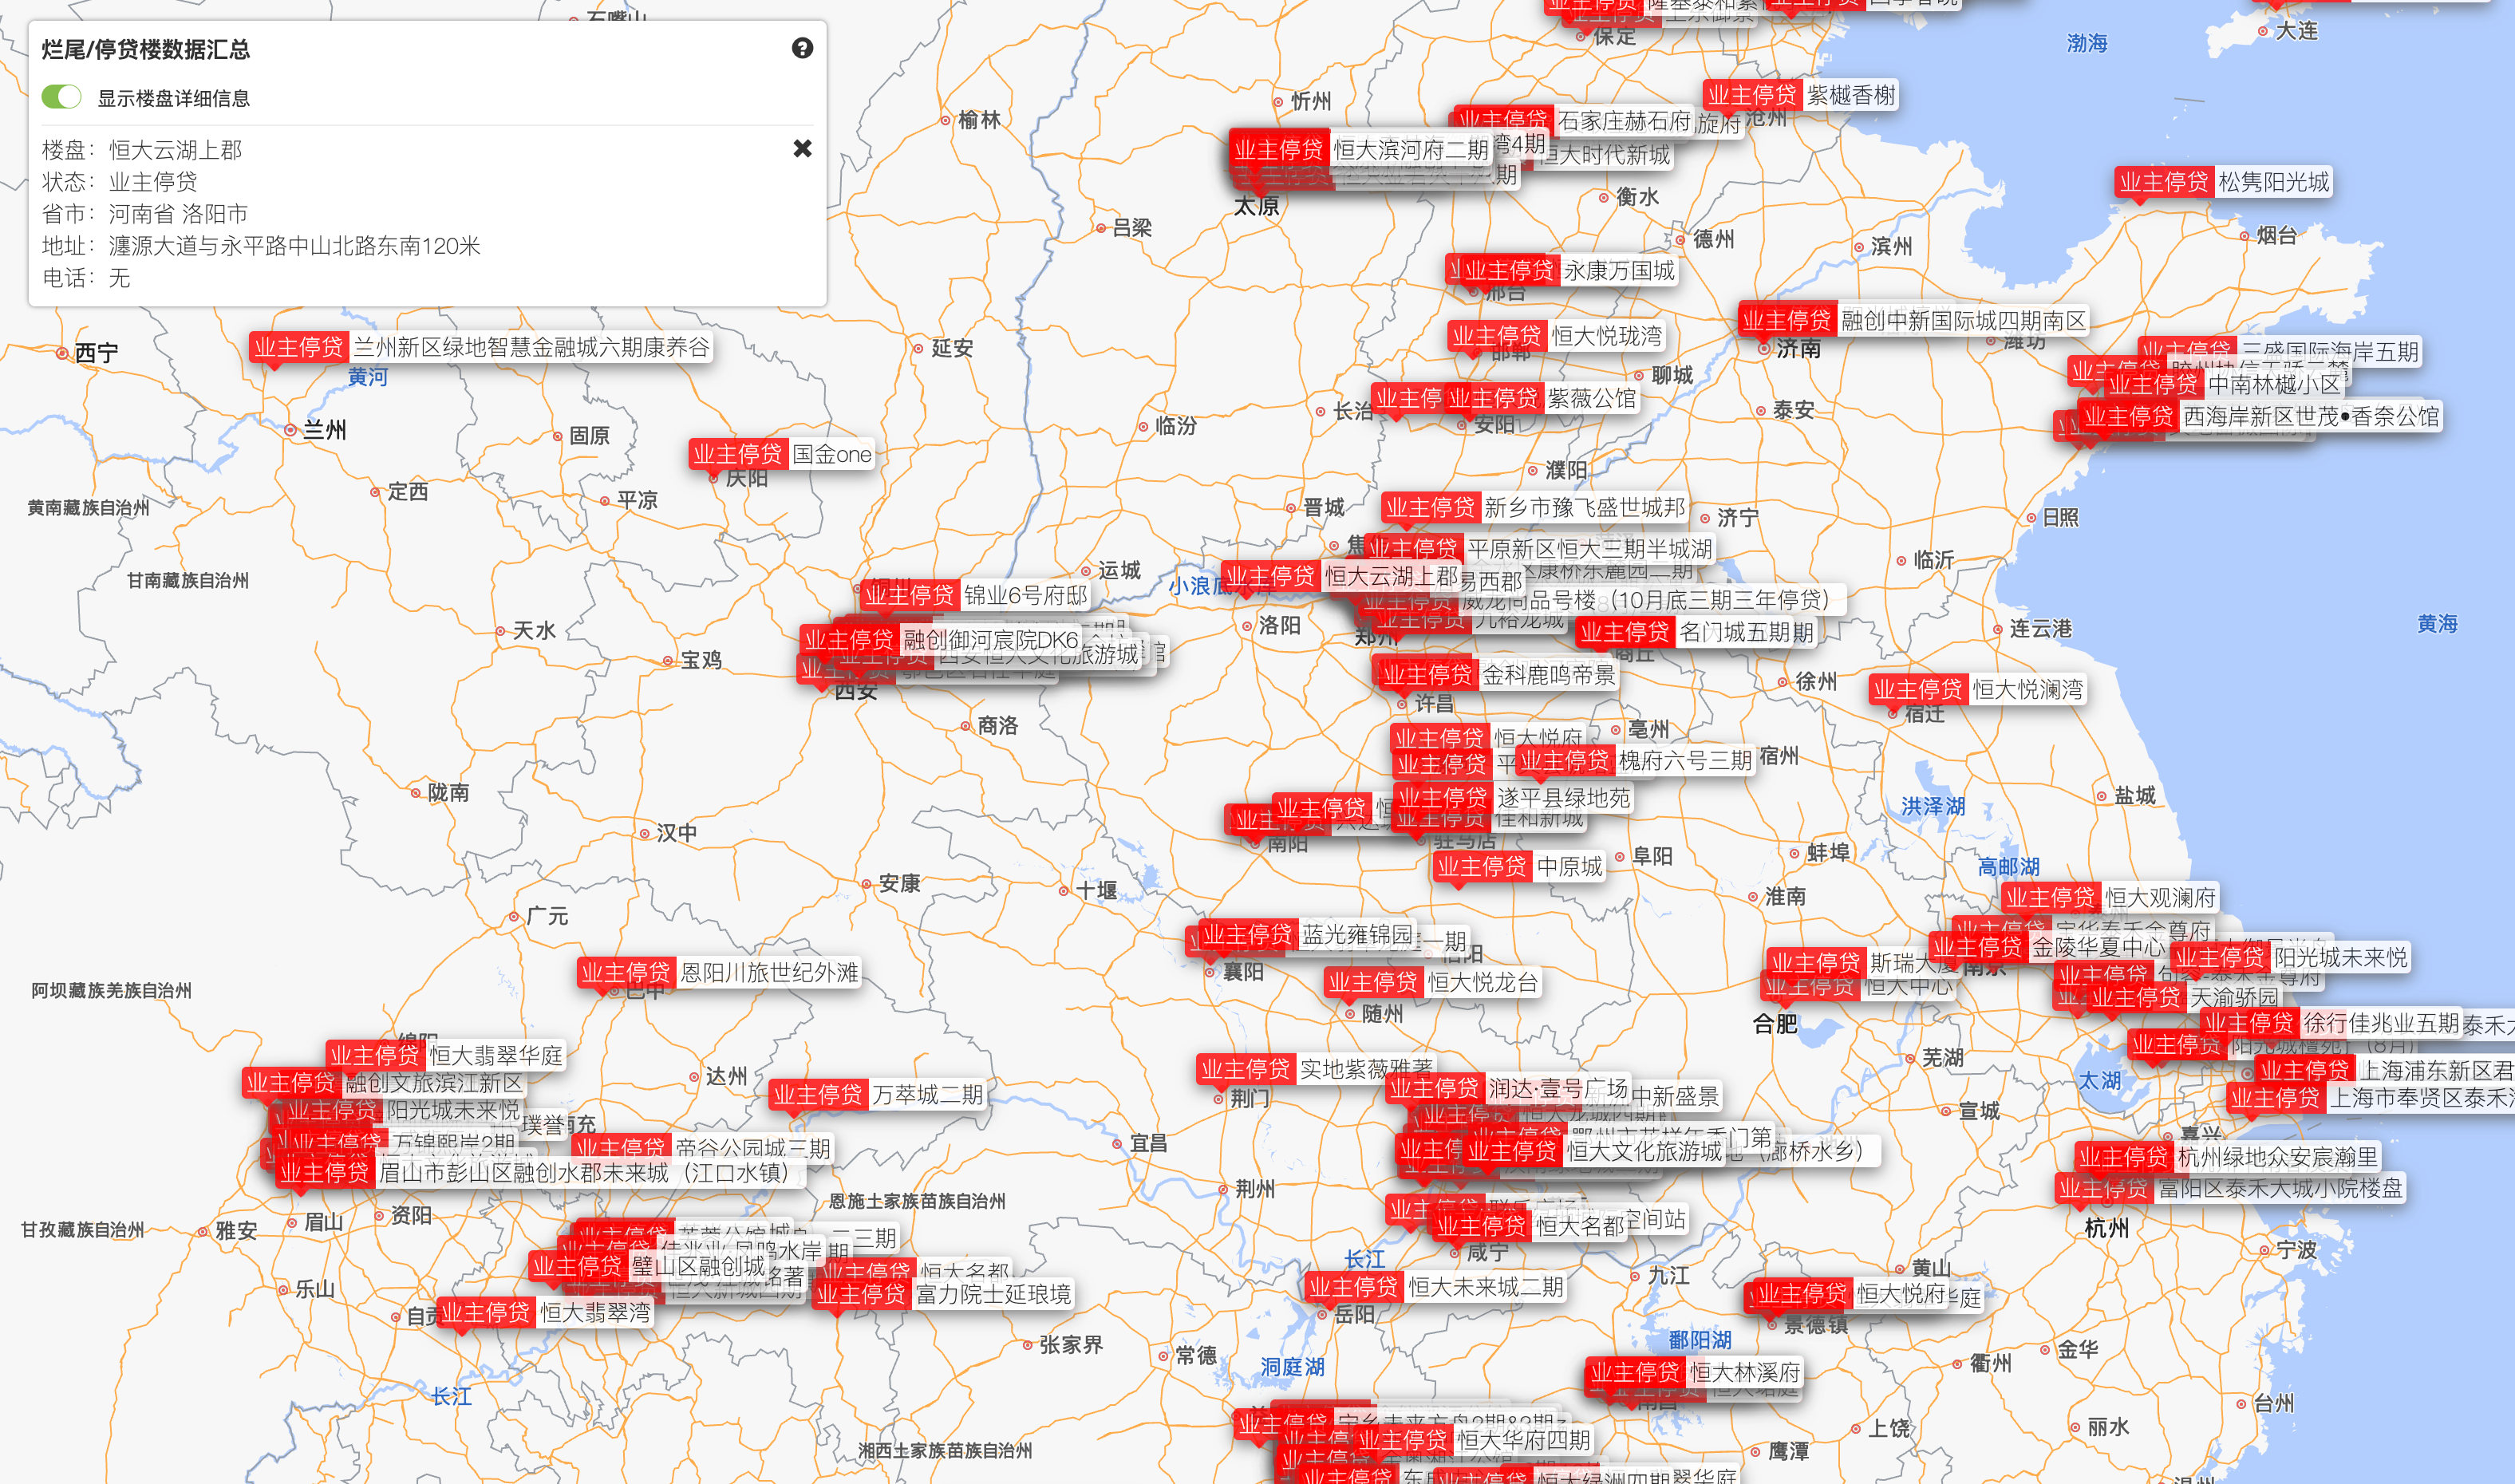This screenshot has height=1484, width=2515.
Task: Select the 恒大名都 marker near 咸宁
Action: coord(1530,1225)
